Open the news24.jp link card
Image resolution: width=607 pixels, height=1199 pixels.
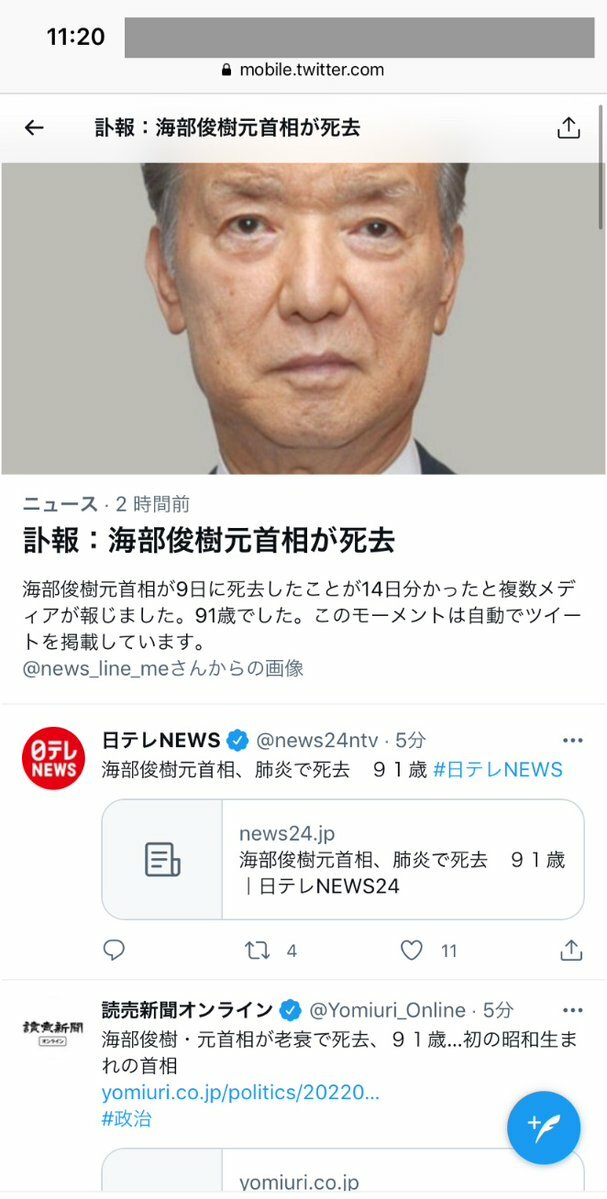click(x=342, y=859)
